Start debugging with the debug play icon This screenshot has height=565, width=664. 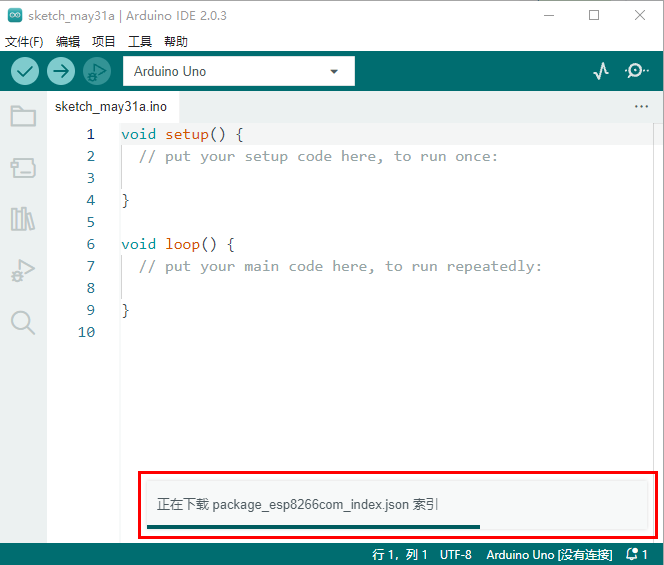coord(97,71)
